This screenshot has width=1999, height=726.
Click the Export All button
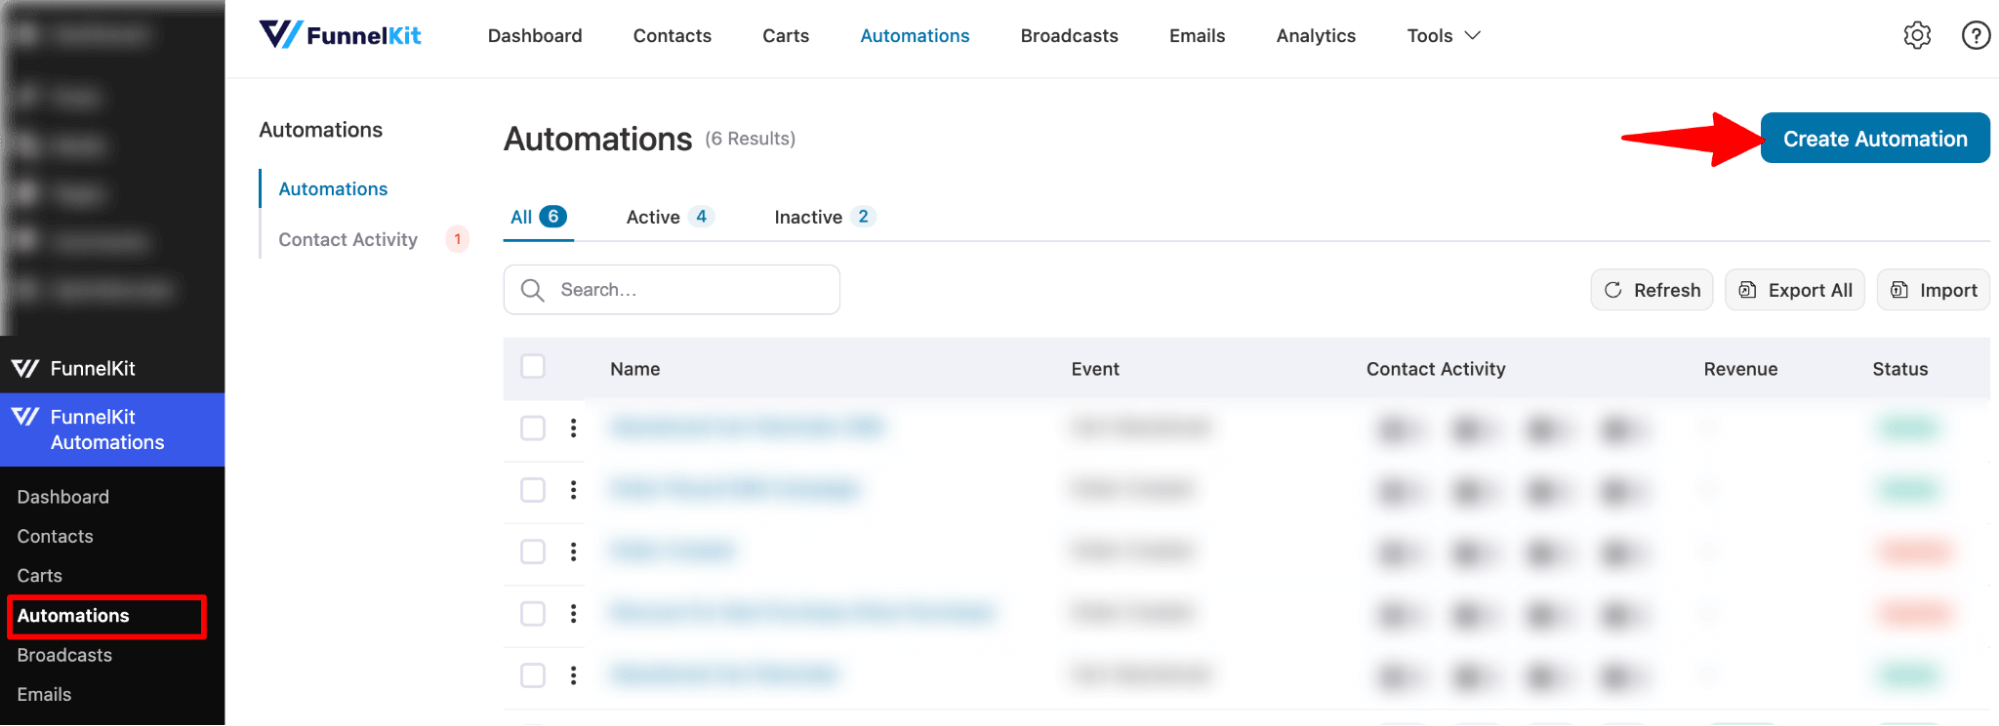1795,290
